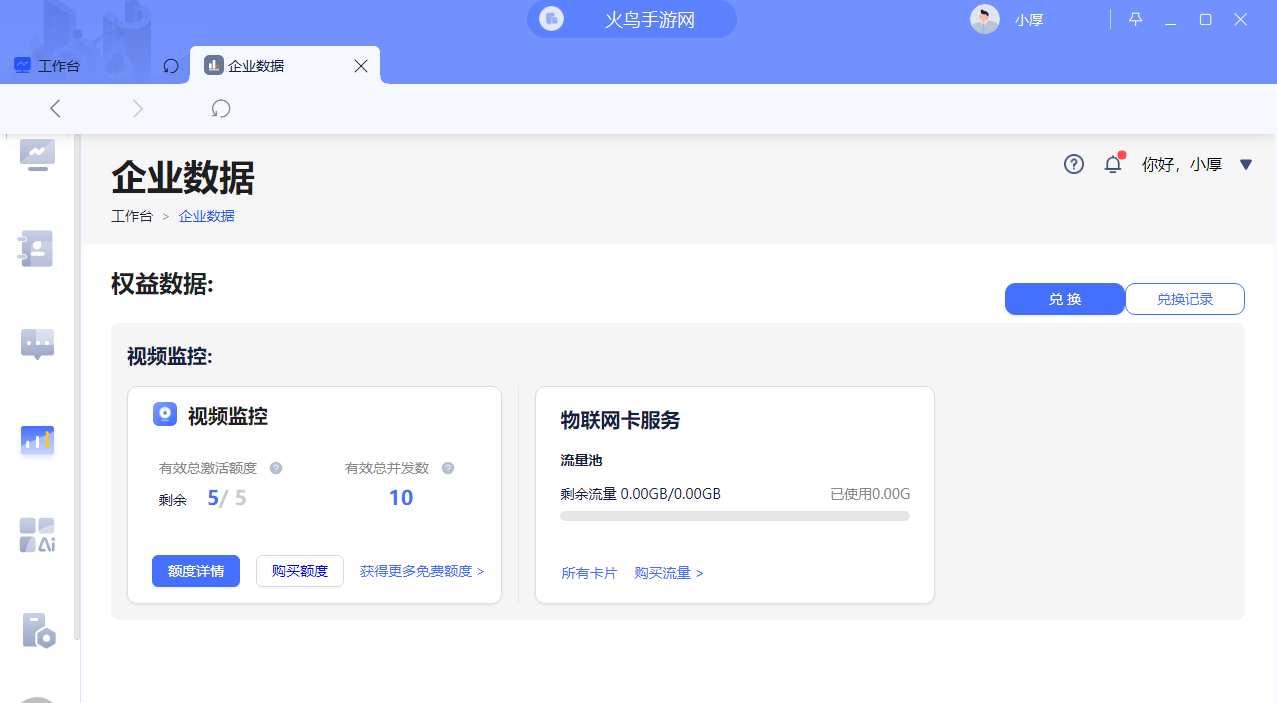Click the 小厚 username in the title bar

coord(1029,19)
